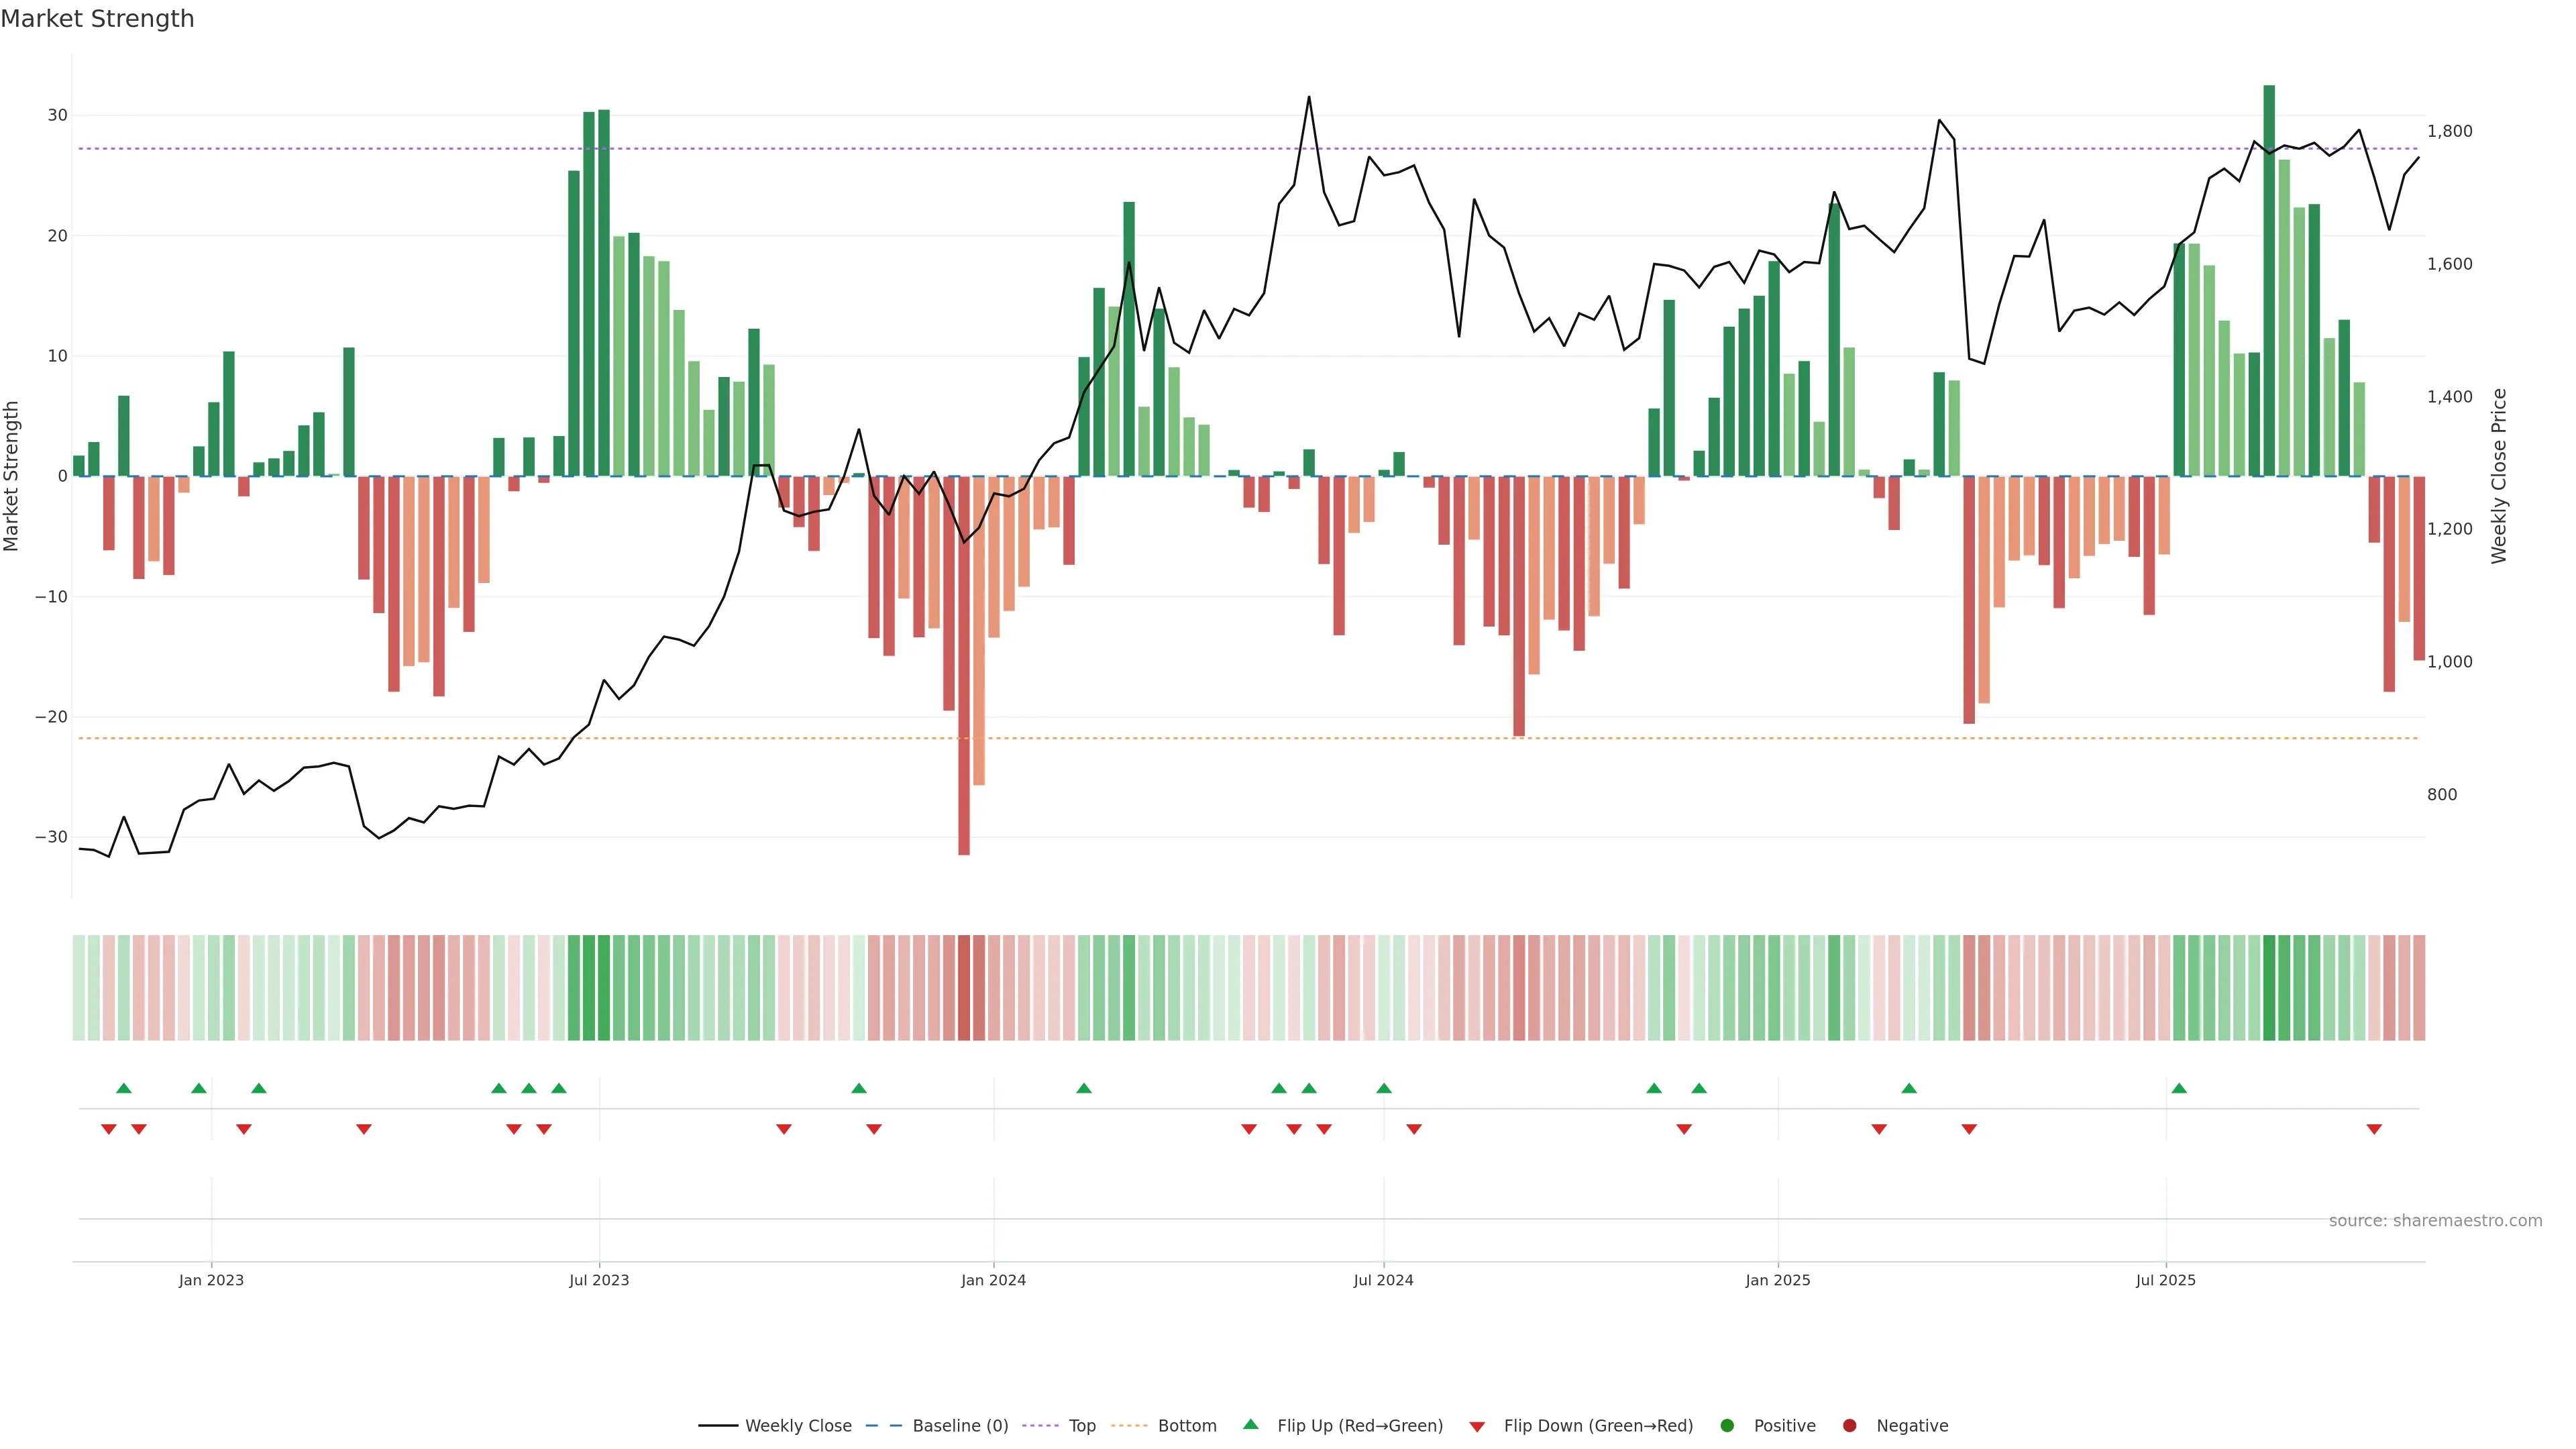This screenshot has width=2576, height=1449.
Task: Click the Weekly Close Price axis title
Action: point(2499,476)
